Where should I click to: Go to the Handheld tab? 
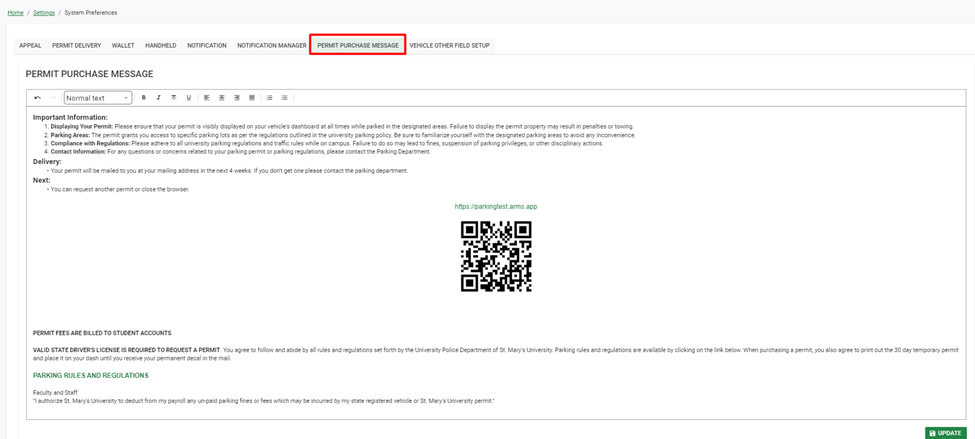coord(161,45)
